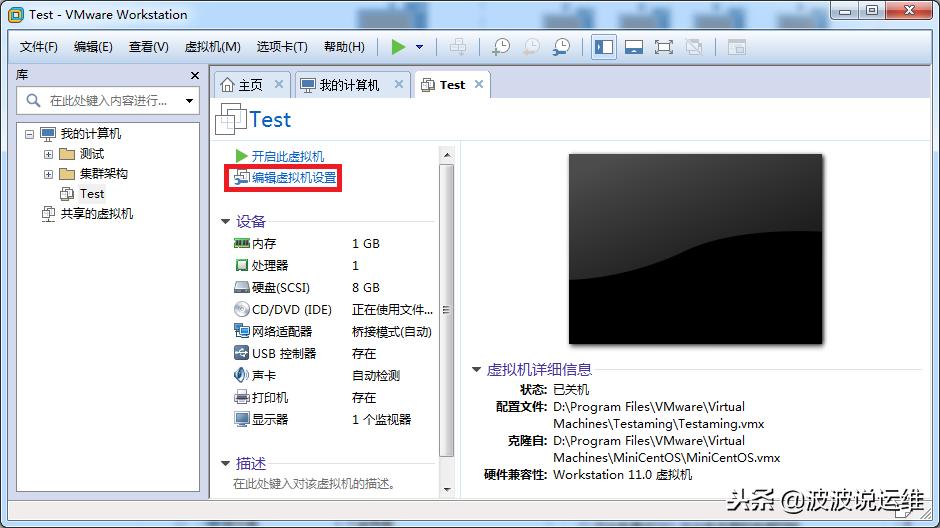Click the 网络适配器 network adapter icon
Screen dimensions: 940x528
[x=242, y=331]
